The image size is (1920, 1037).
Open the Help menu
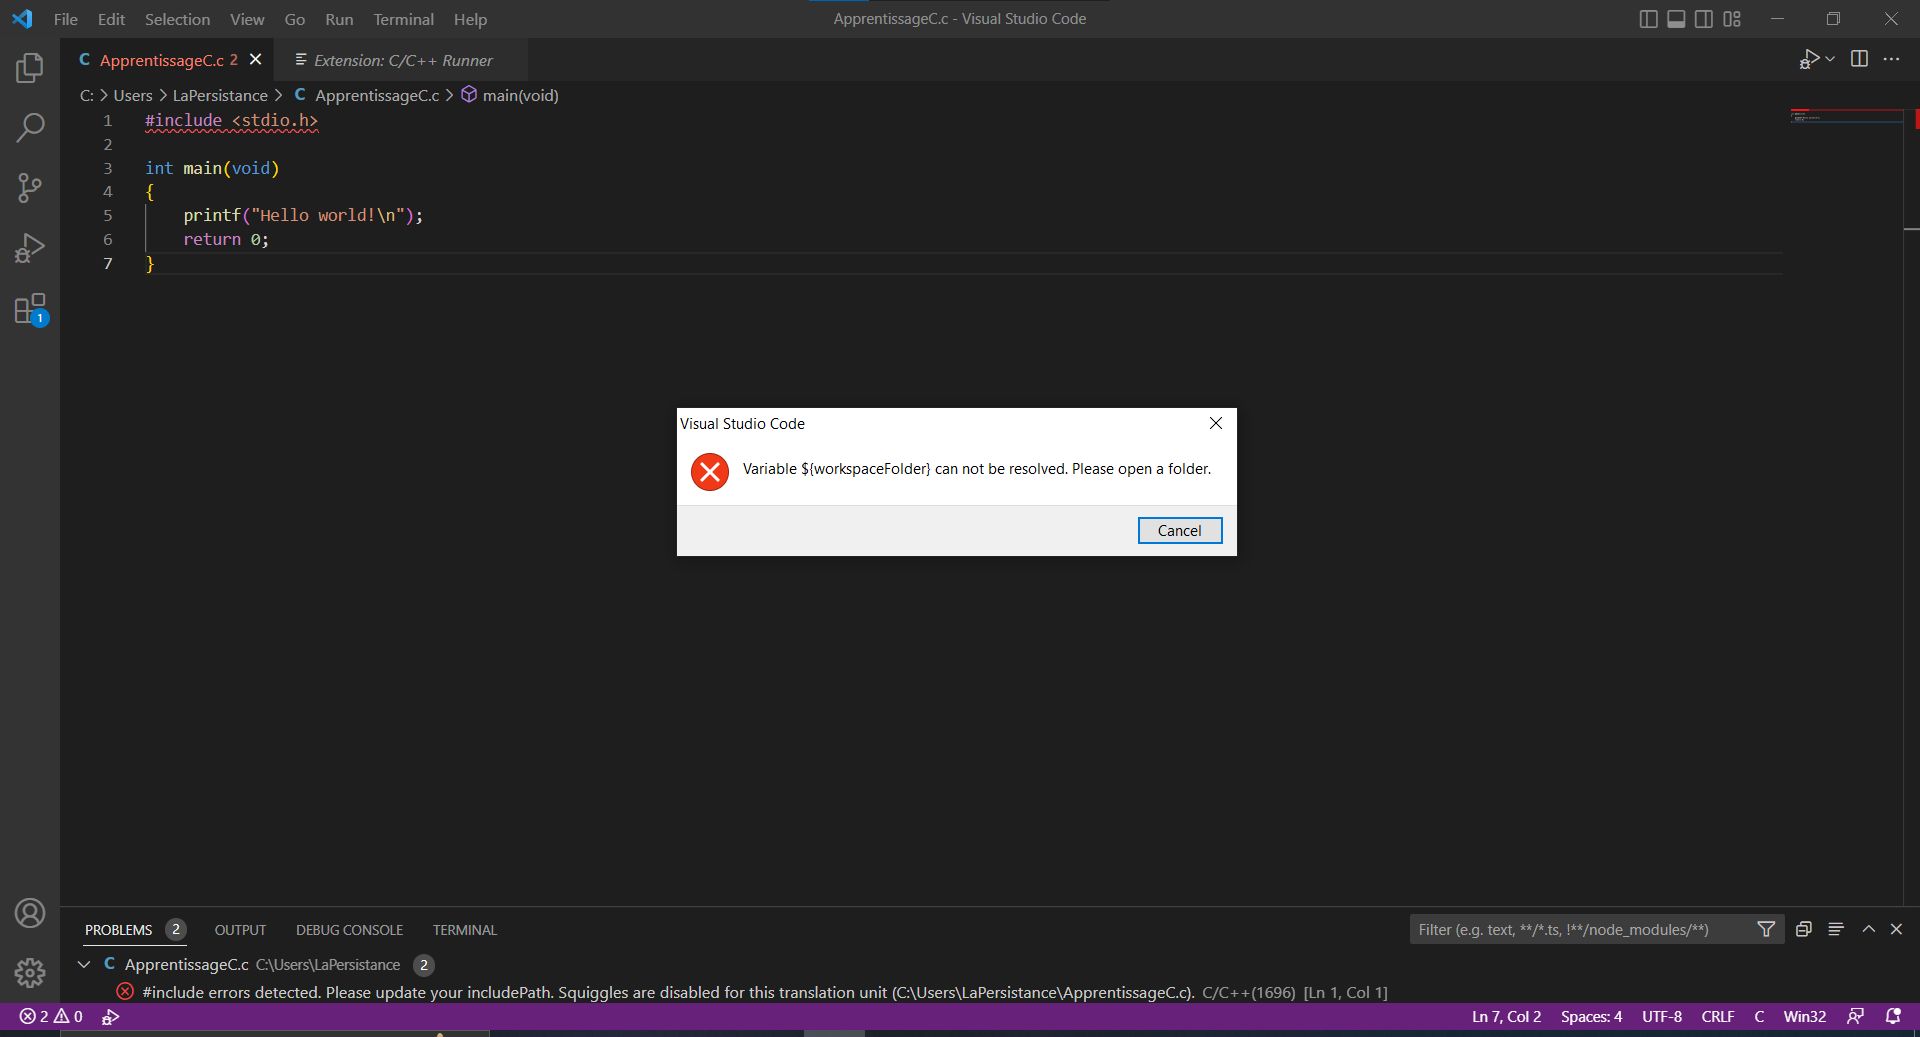[x=470, y=19]
